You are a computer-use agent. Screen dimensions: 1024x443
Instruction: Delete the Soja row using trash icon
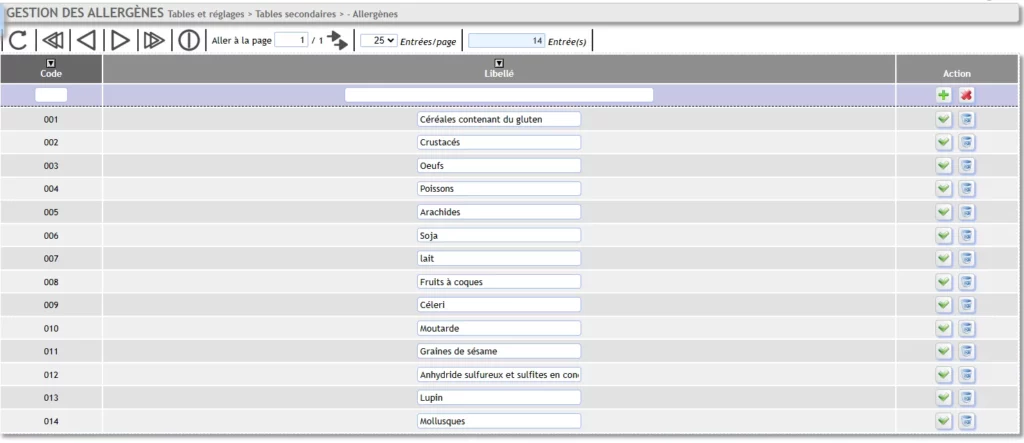966,235
